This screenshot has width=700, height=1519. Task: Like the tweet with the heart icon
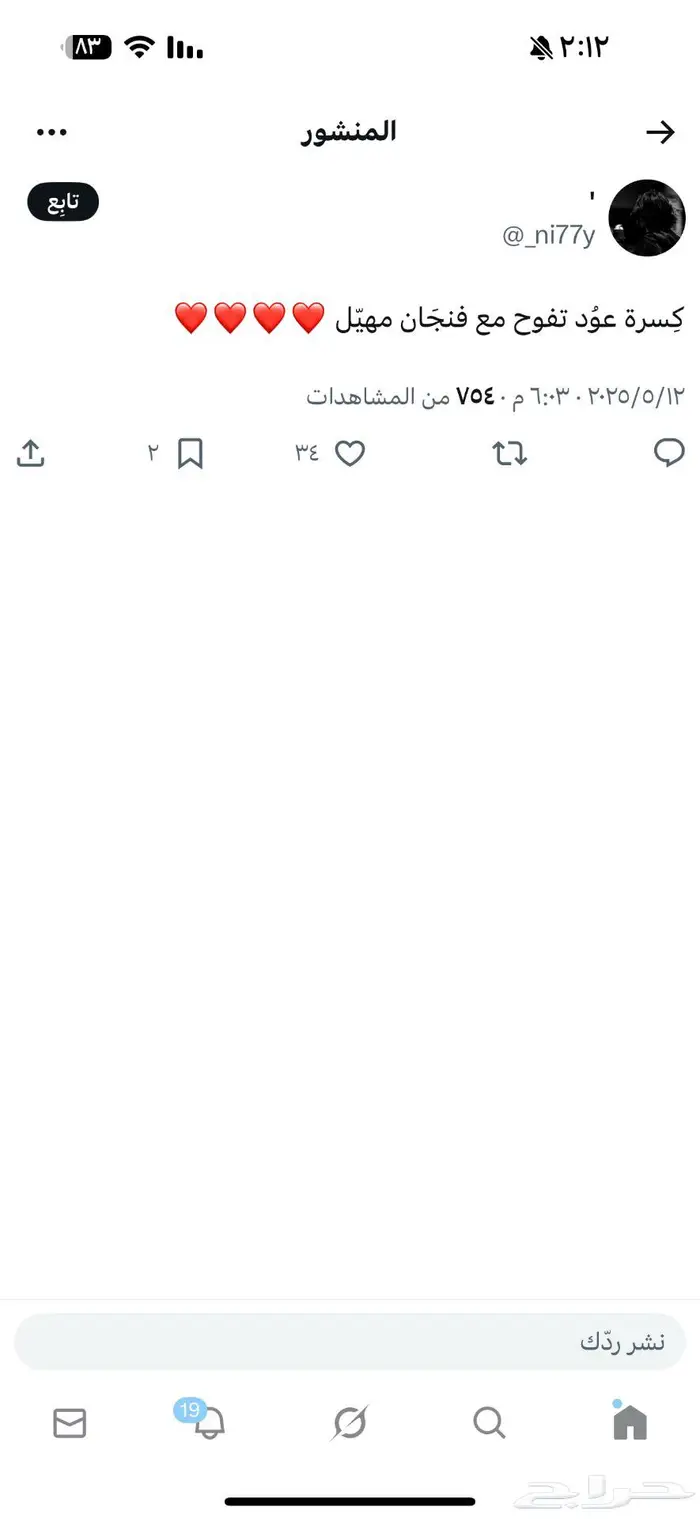coord(350,453)
